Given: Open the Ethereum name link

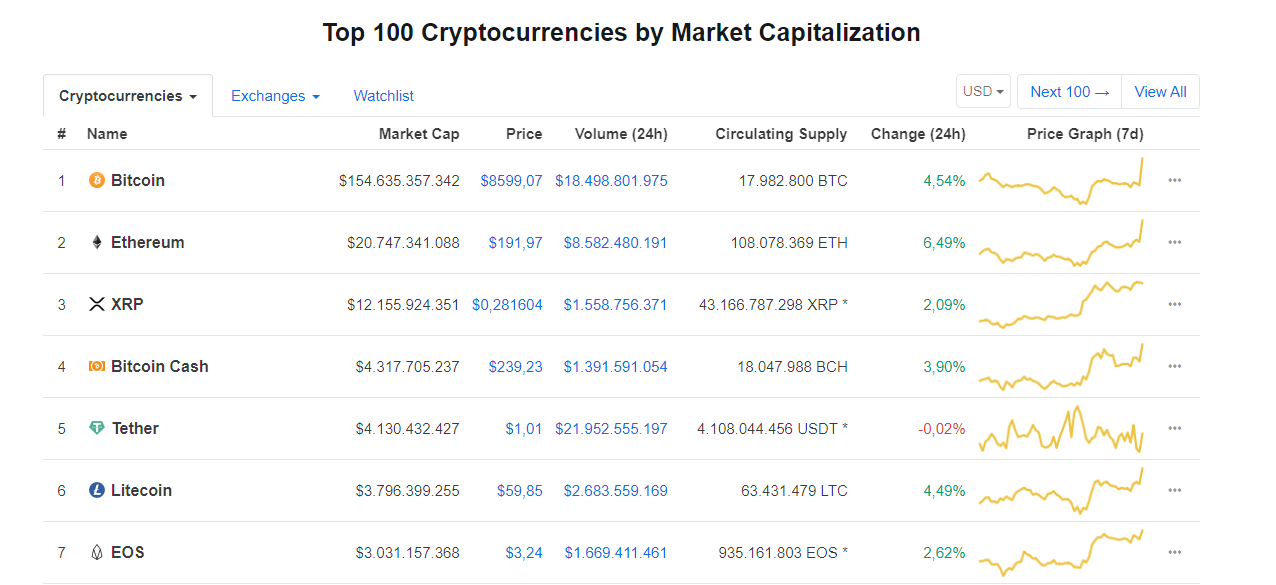Looking at the screenshot, I should point(148,243).
